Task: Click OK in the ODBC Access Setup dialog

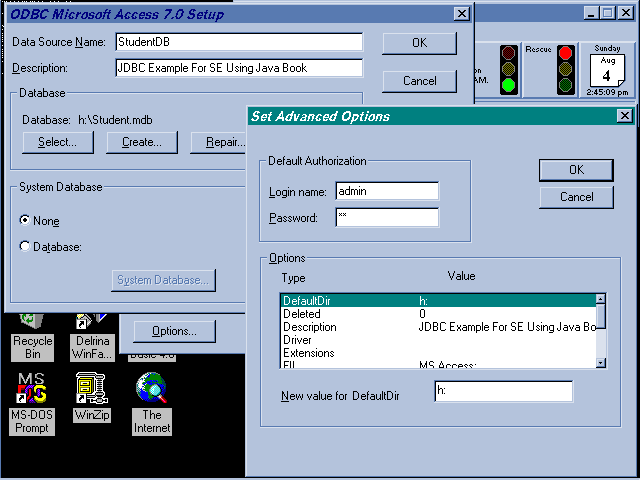Action: [419, 43]
